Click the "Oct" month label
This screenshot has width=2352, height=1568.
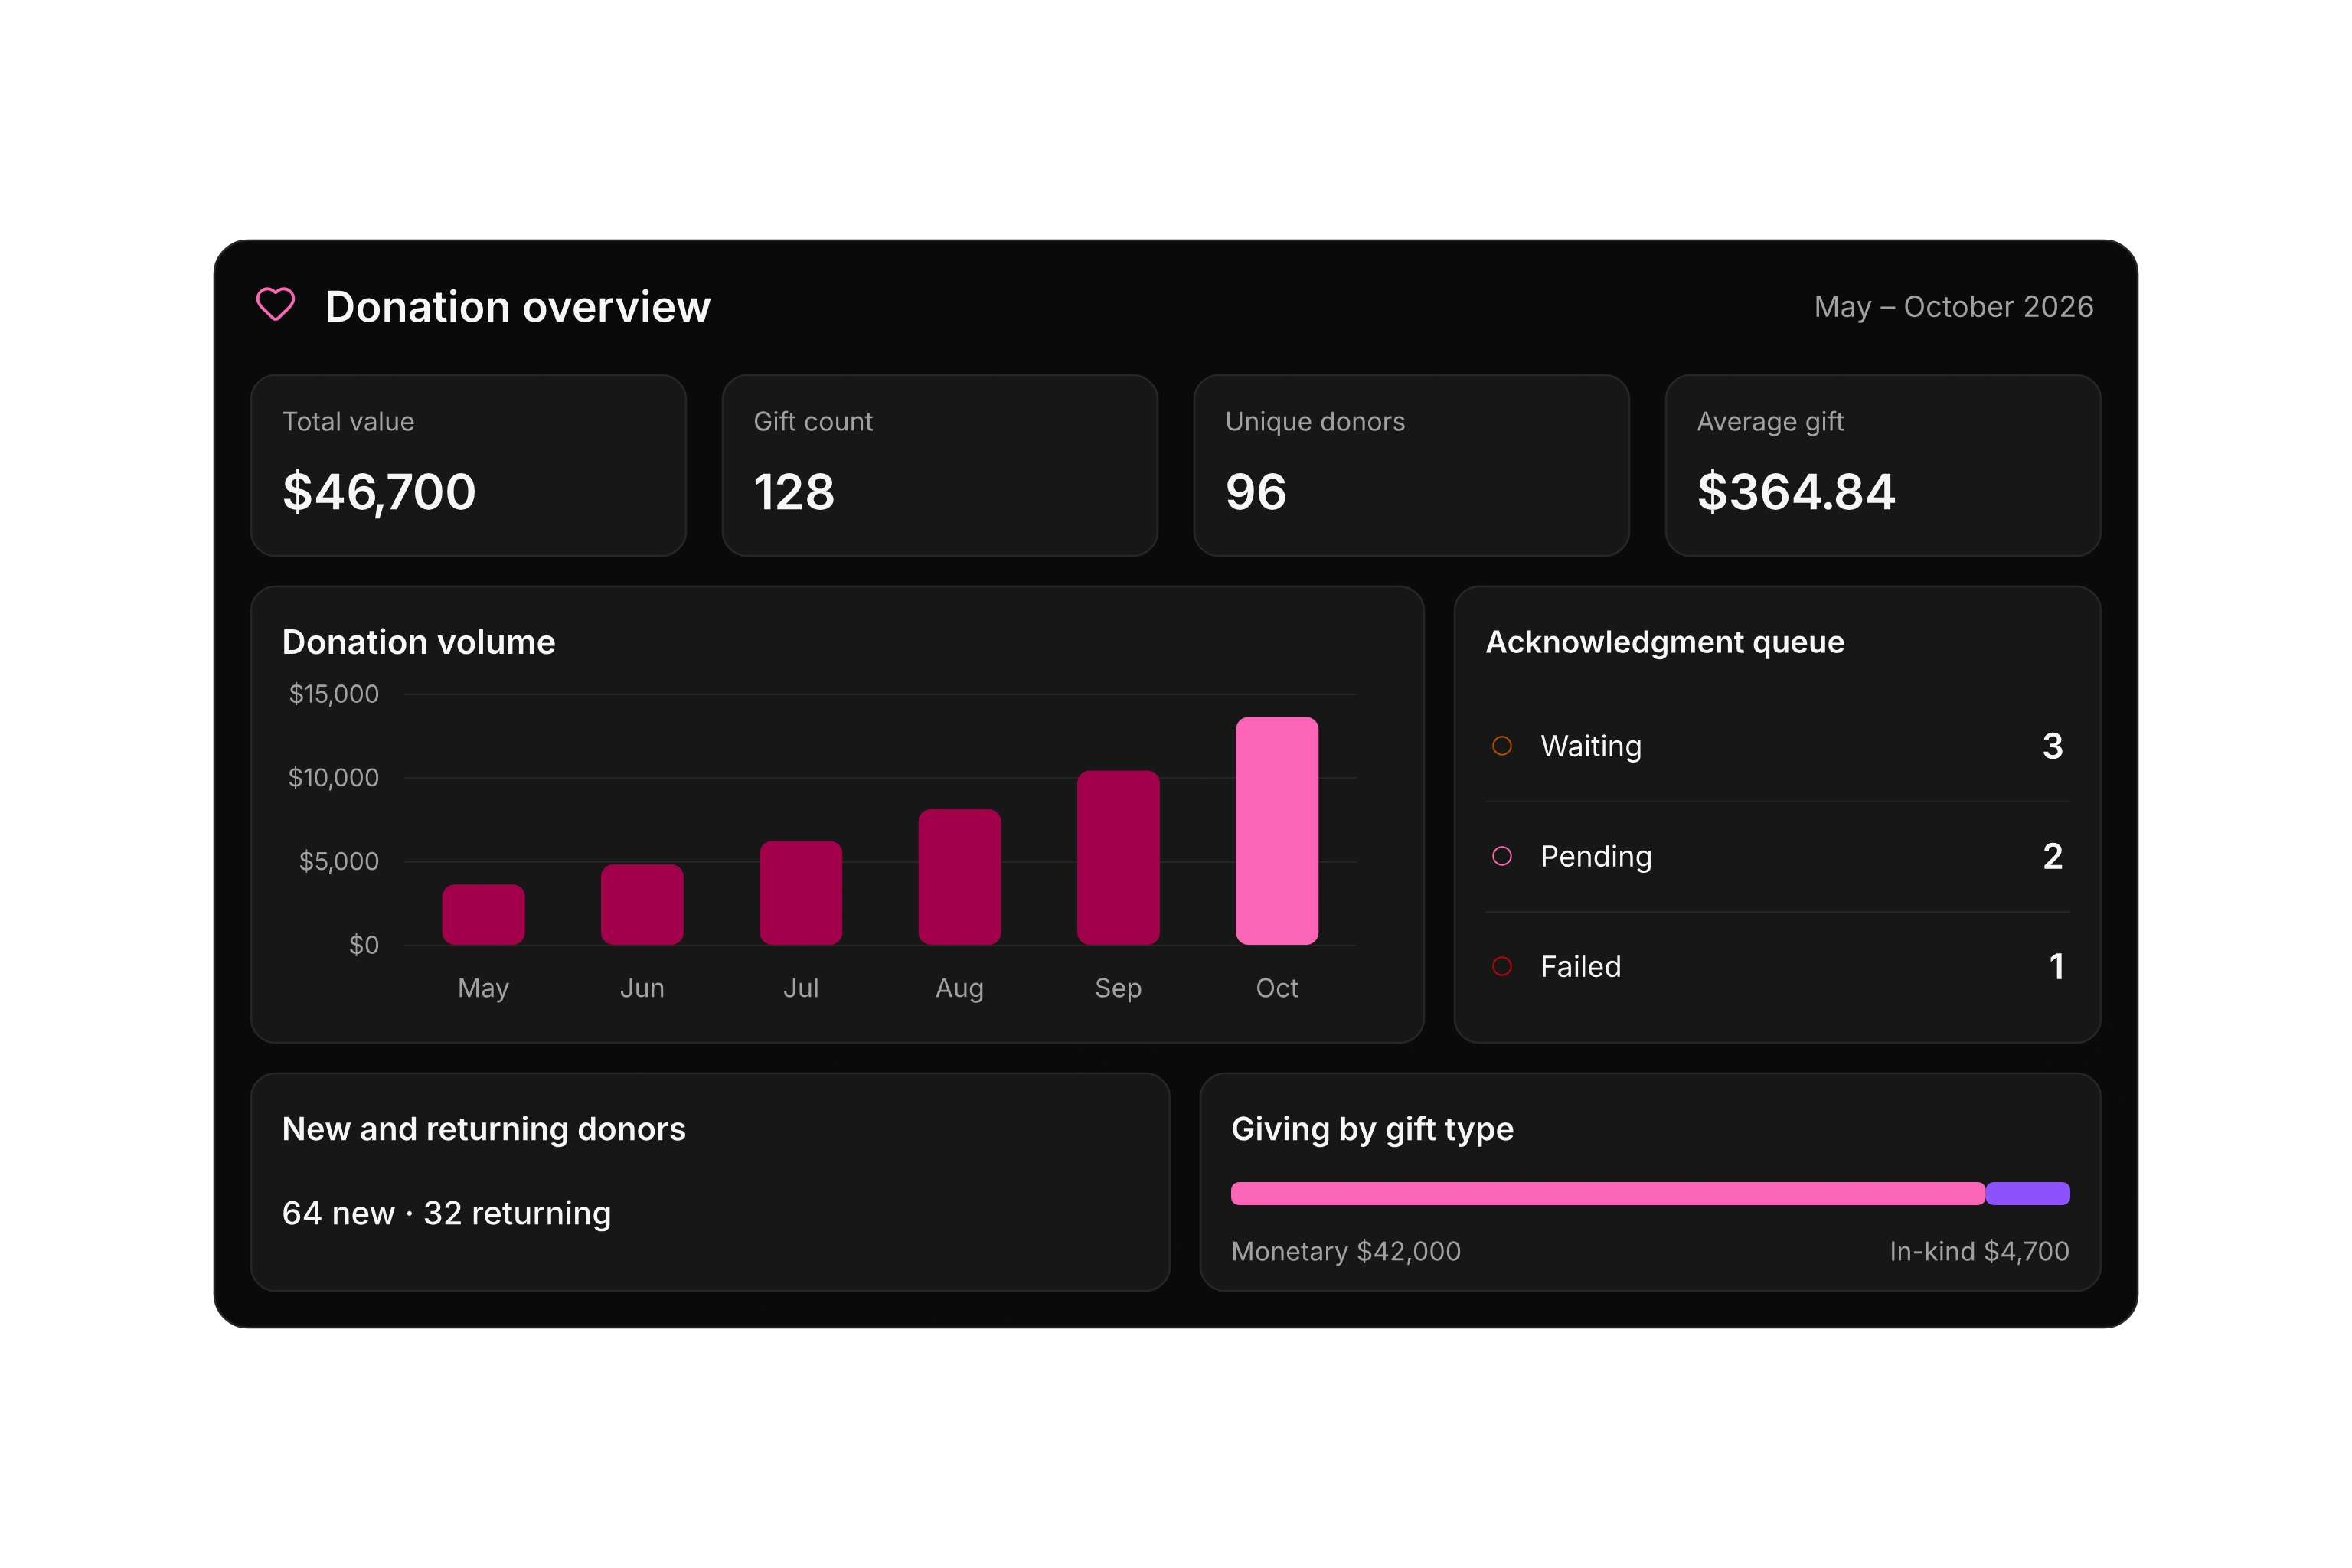click(x=1277, y=988)
